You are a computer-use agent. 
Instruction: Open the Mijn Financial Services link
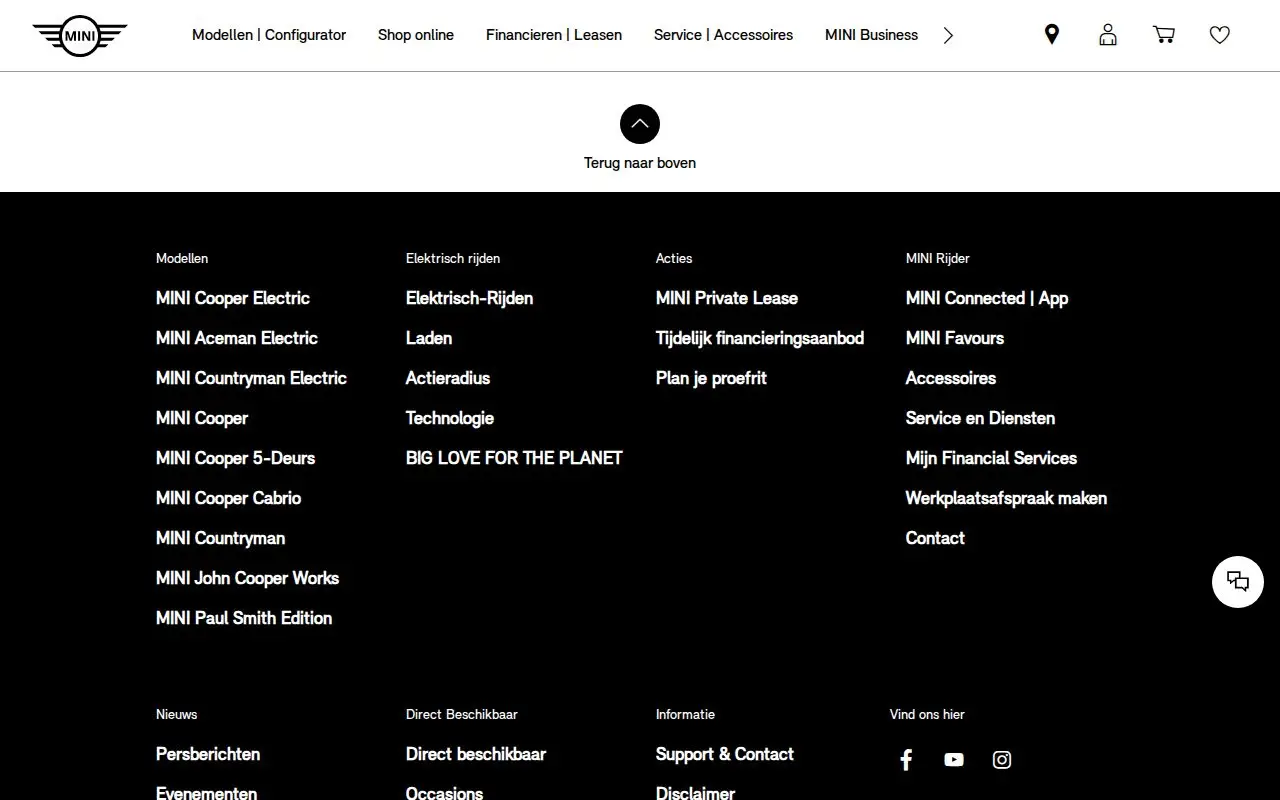991,458
